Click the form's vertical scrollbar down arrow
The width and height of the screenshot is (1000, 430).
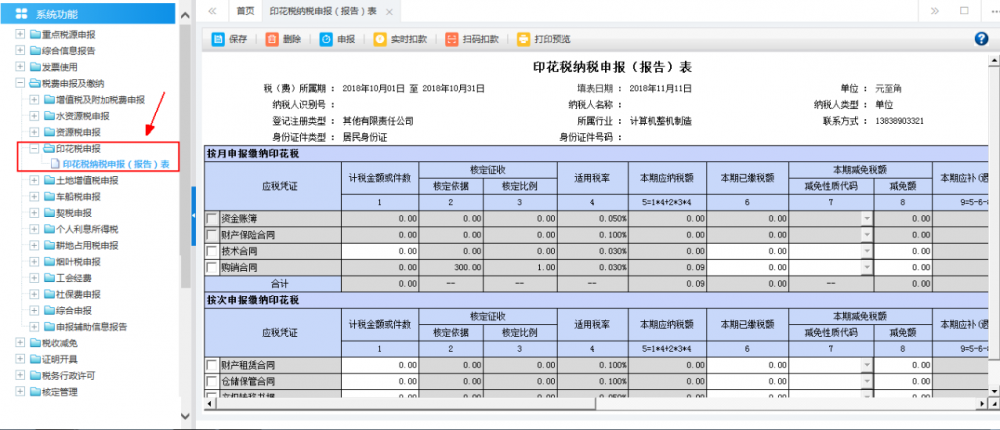993,390
